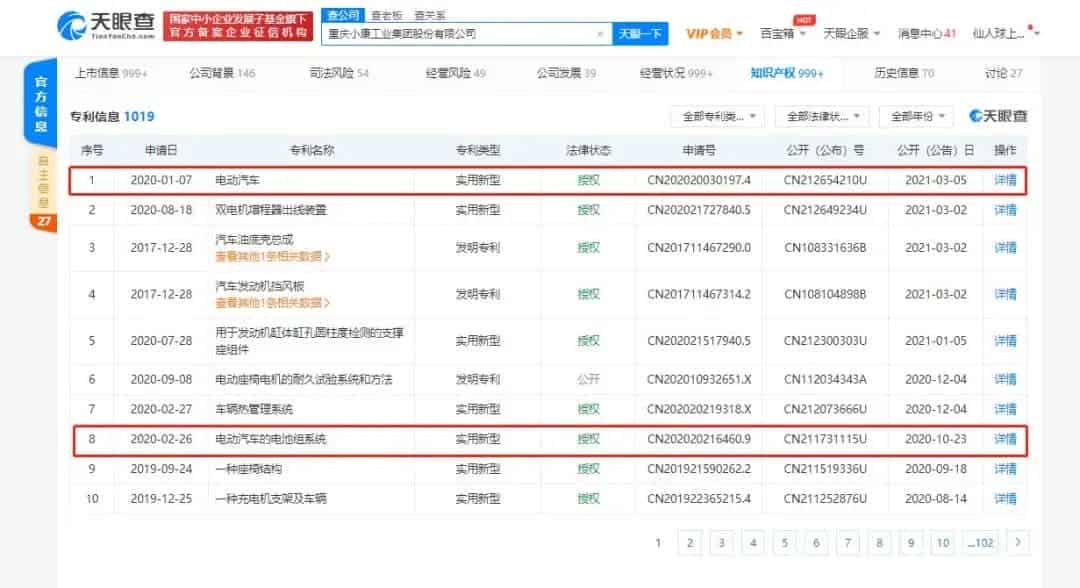Open the 百宝箱 menu
This screenshot has width=1080, height=588.
click(782, 34)
